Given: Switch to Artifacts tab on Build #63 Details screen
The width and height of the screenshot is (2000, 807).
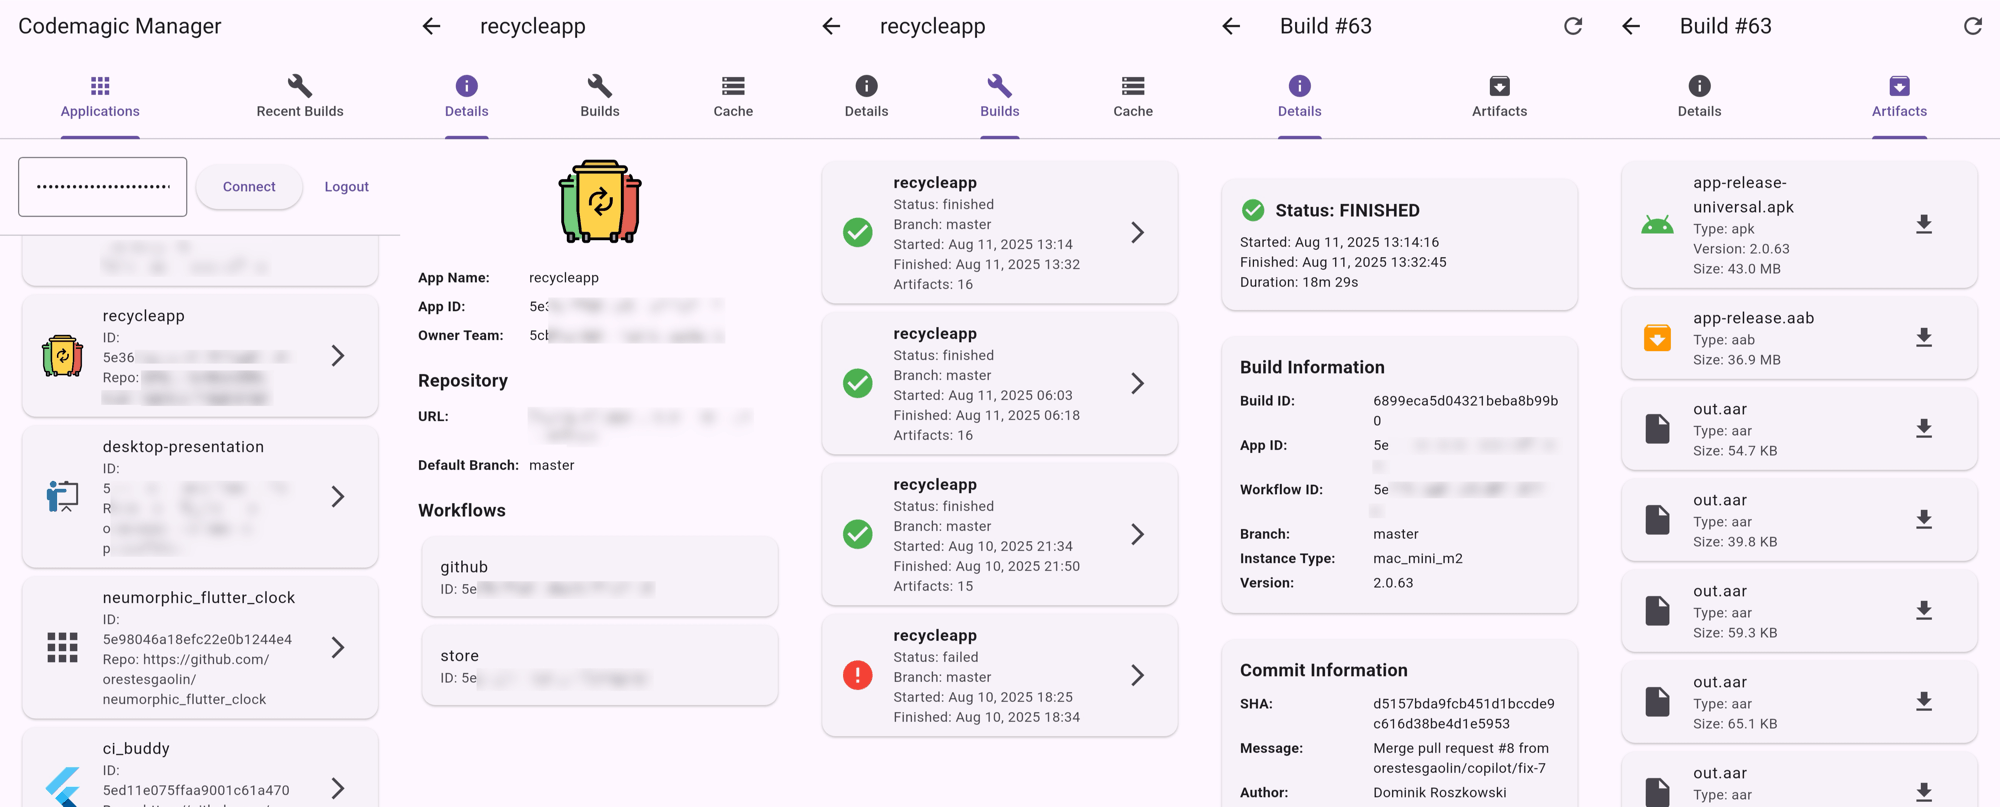Looking at the screenshot, I should [1499, 97].
